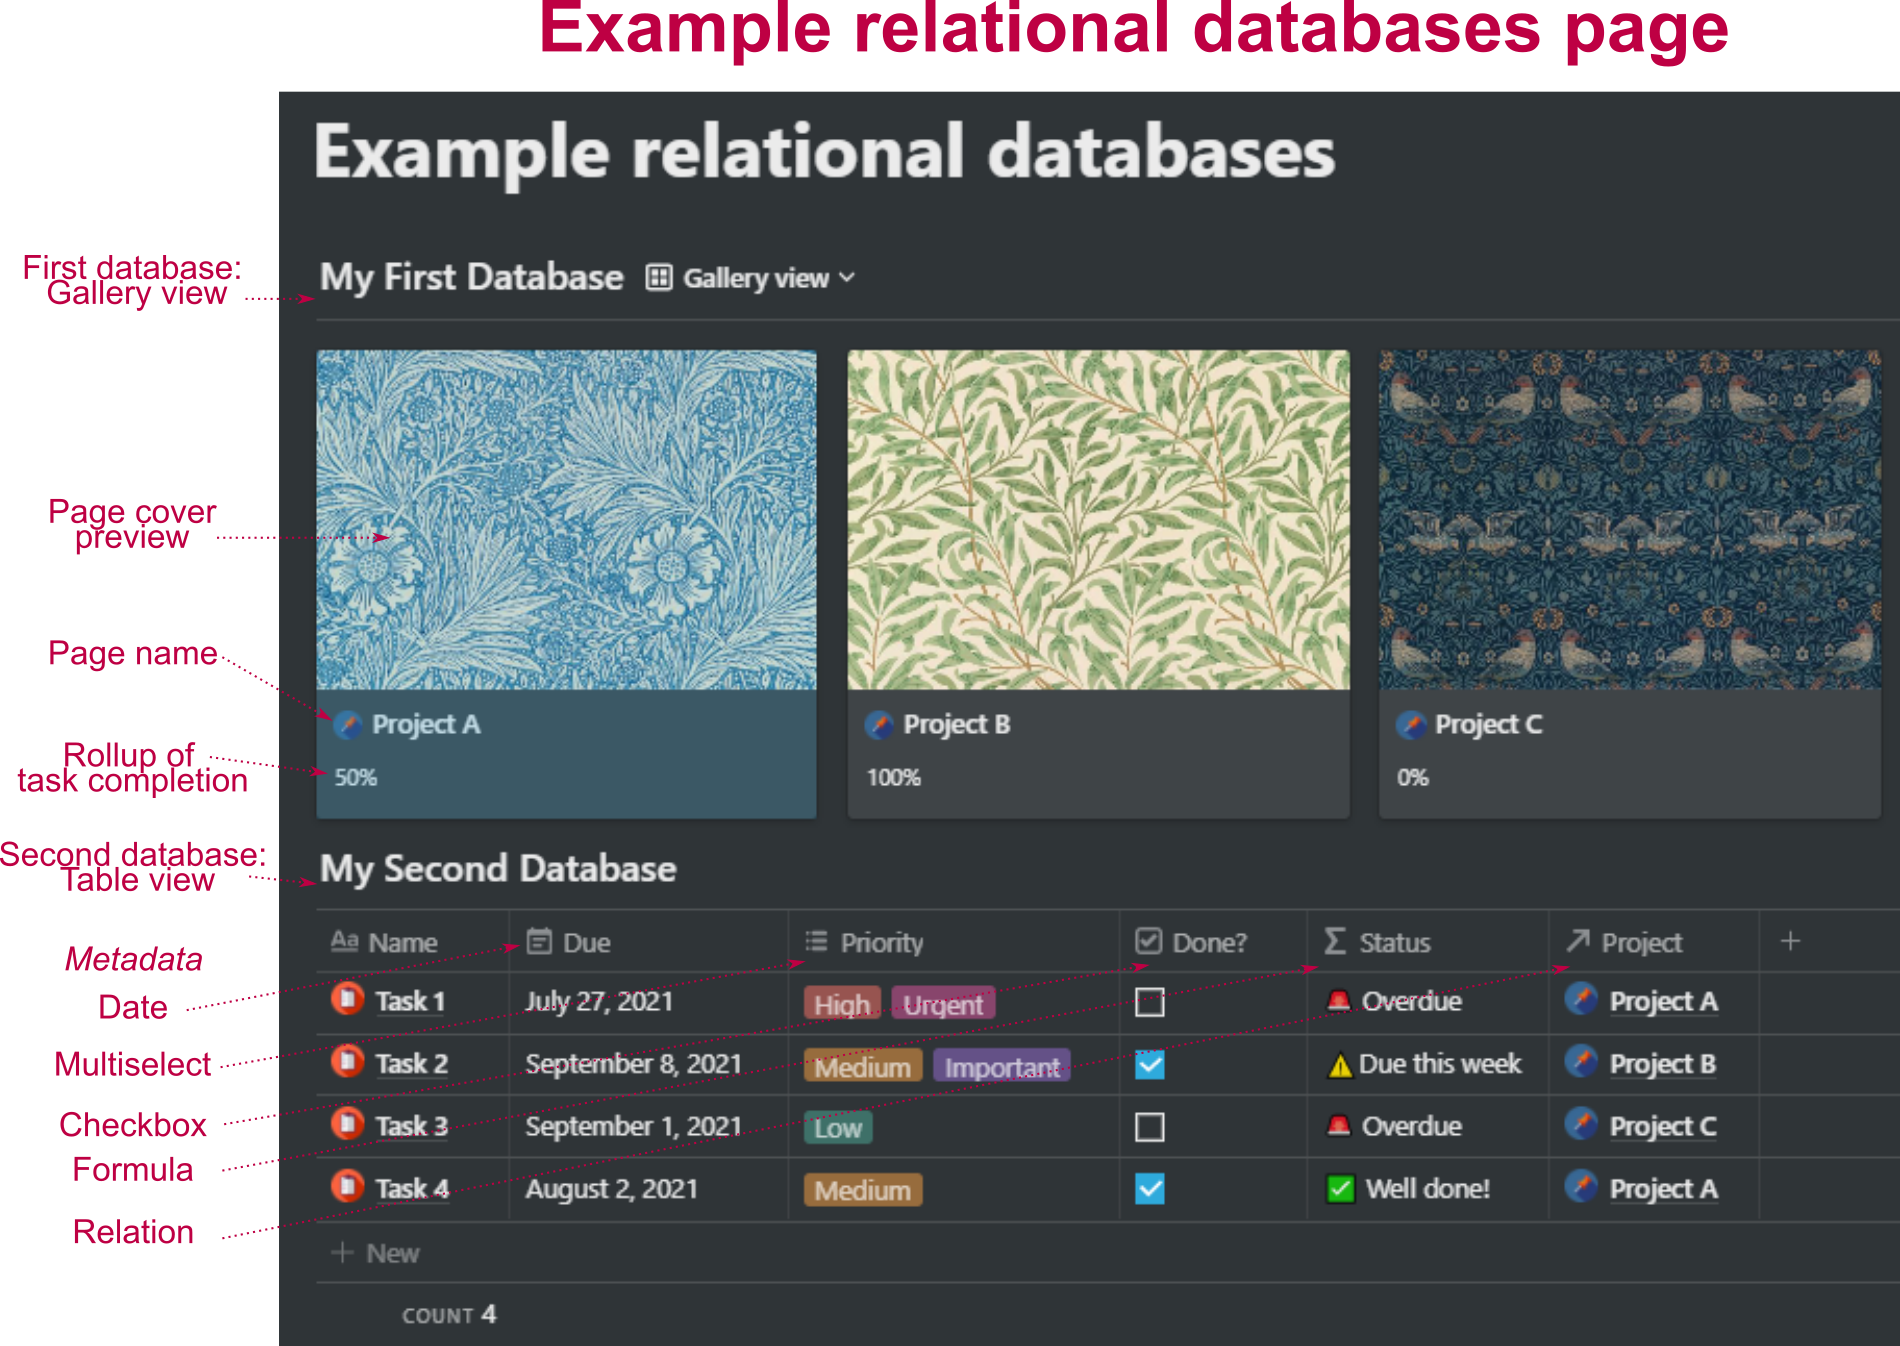This screenshot has height=1346, width=1900.
Task: Click the gallery view grid icon
Action: point(658,277)
